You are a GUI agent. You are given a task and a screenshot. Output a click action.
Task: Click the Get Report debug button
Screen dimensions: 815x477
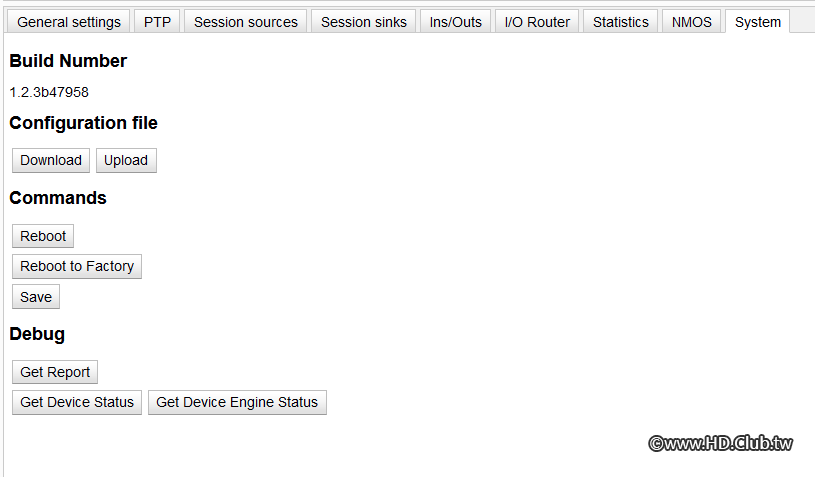click(x=55, y=372)
